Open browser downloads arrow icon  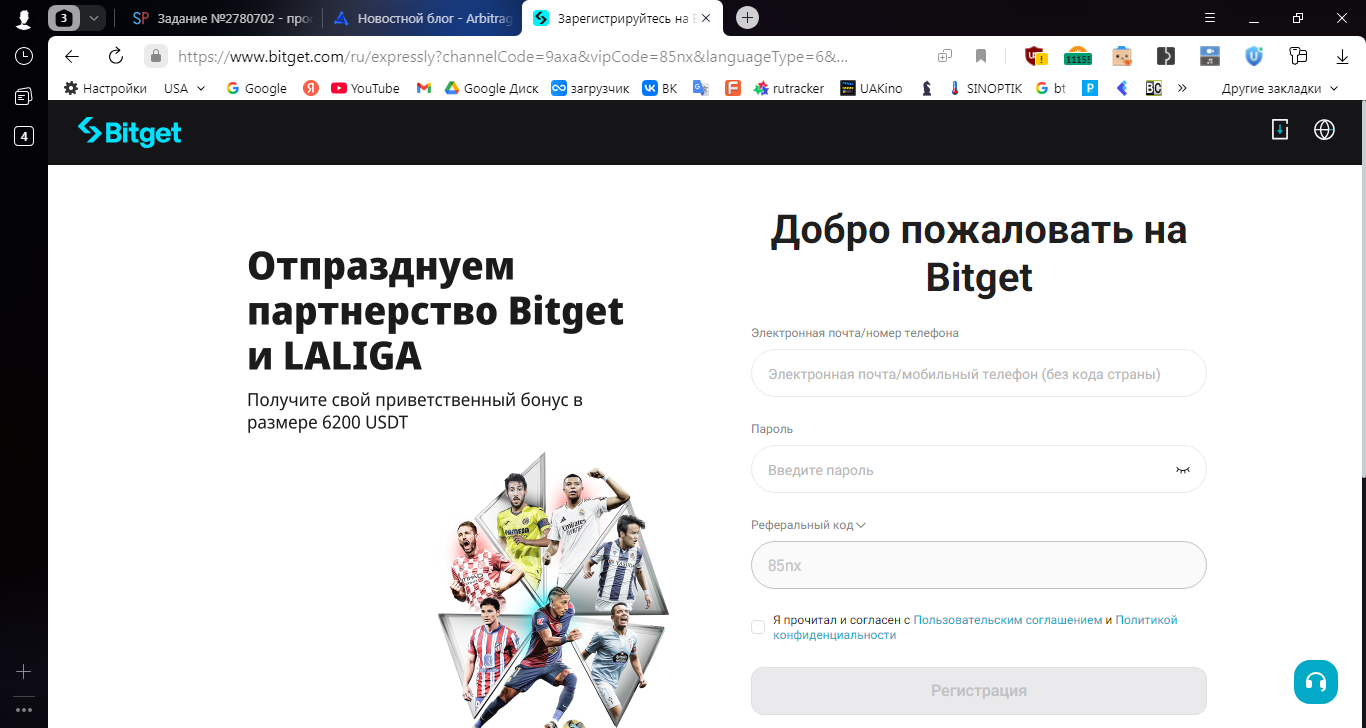(1343, 56)
